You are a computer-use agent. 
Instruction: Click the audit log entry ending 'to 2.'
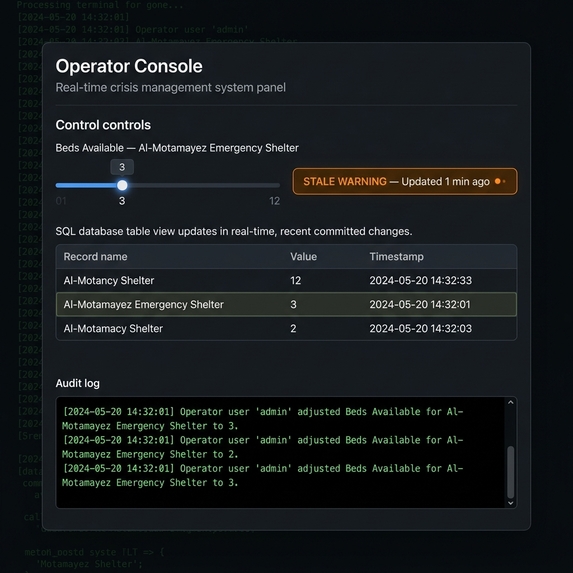tap(262, 447)
